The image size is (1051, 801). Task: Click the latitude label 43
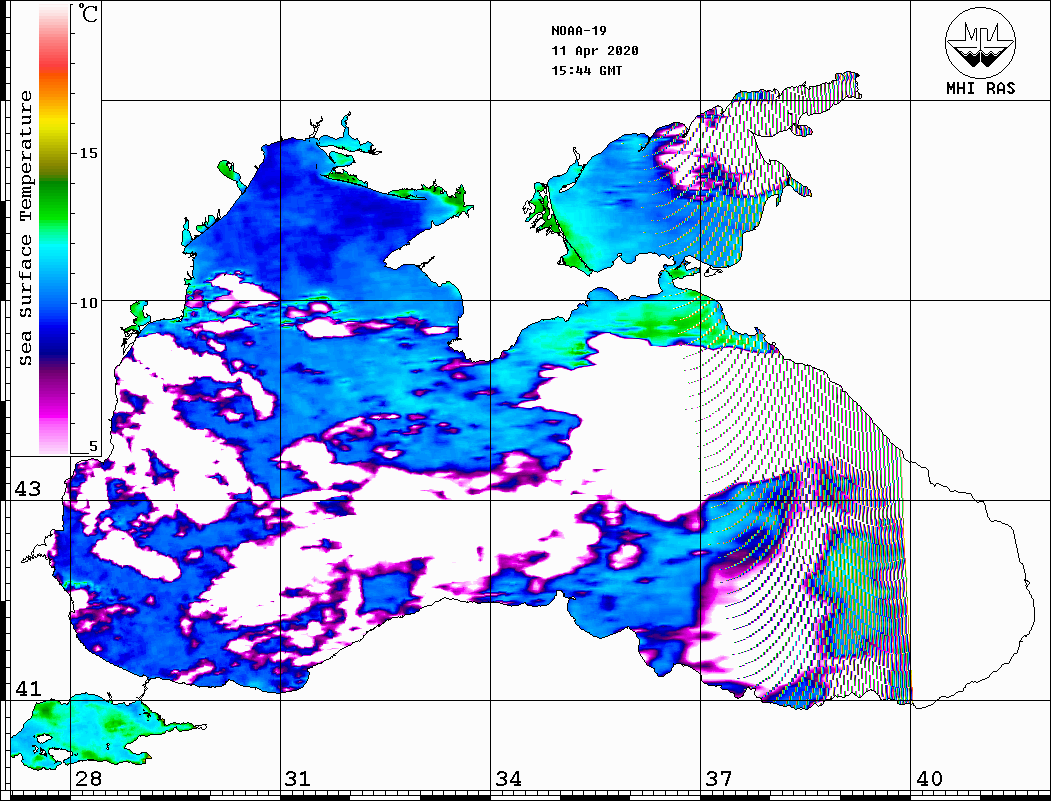pyautogui.click(x=28, y=489)
